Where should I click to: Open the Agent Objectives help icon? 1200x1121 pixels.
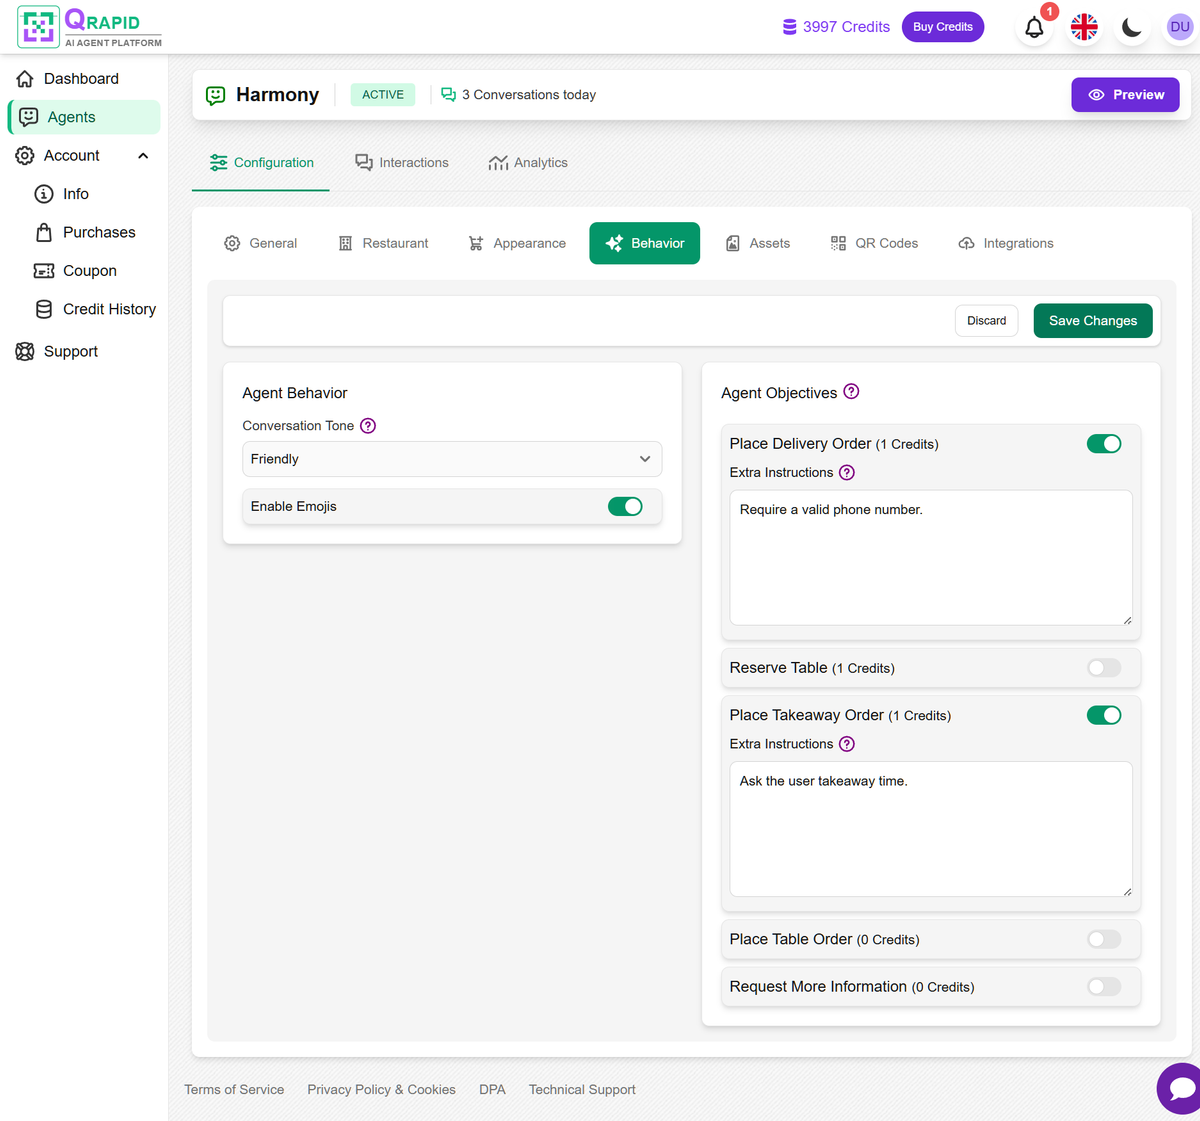[x=851, y=391]
